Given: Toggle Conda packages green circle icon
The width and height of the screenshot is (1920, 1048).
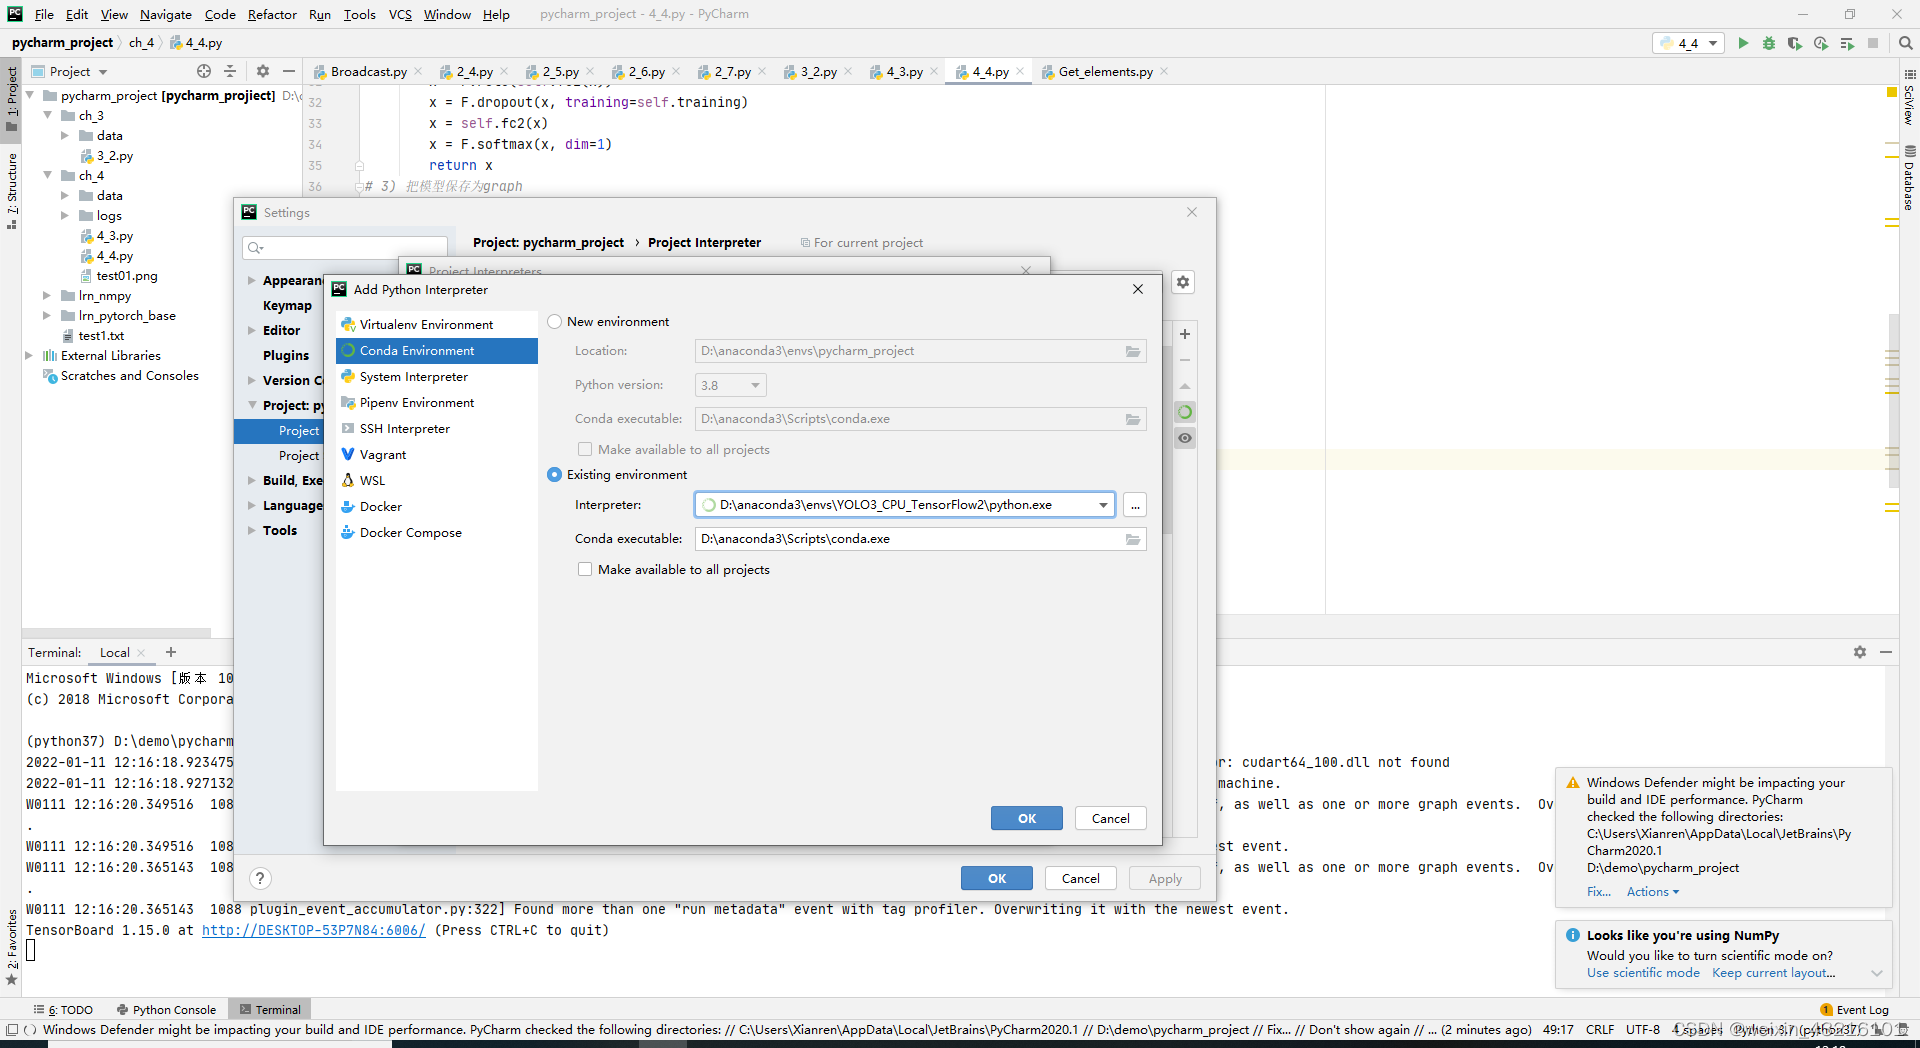Looking at the screenshot, I should [x=1184, y=412].
